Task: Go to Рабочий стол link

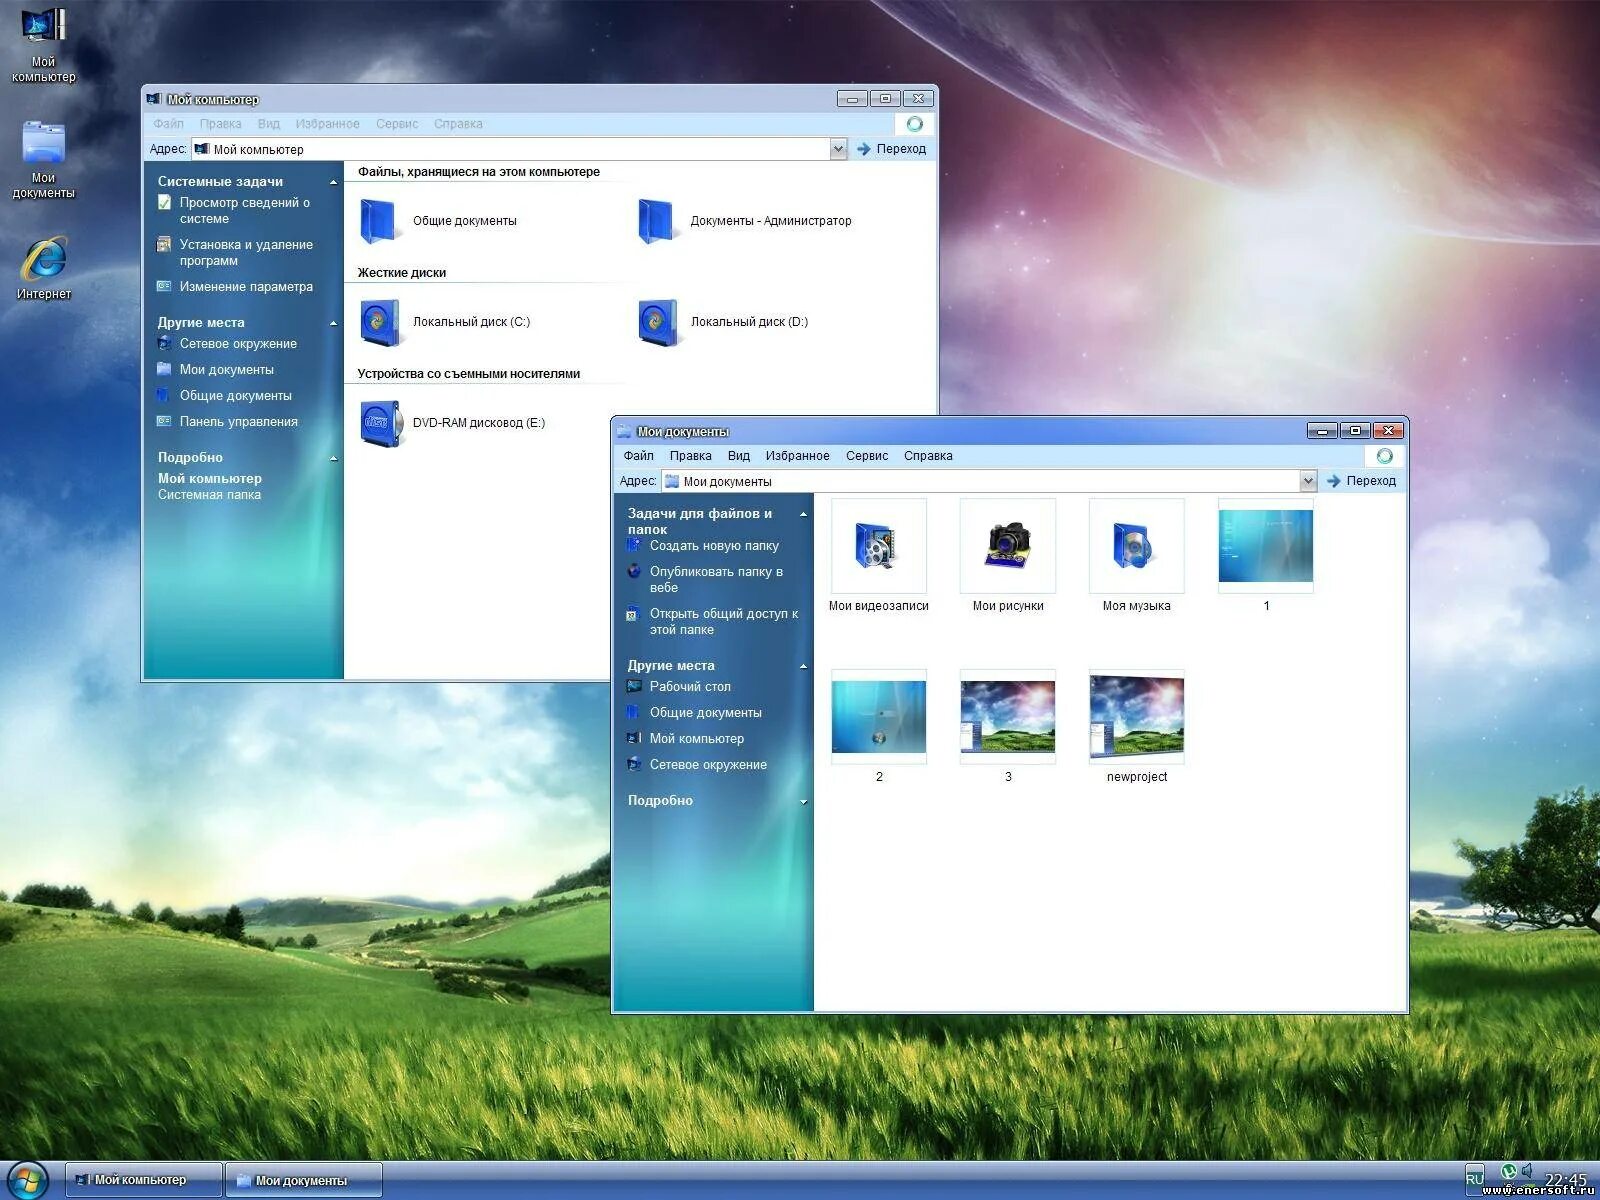Action: tap(679, 687)
